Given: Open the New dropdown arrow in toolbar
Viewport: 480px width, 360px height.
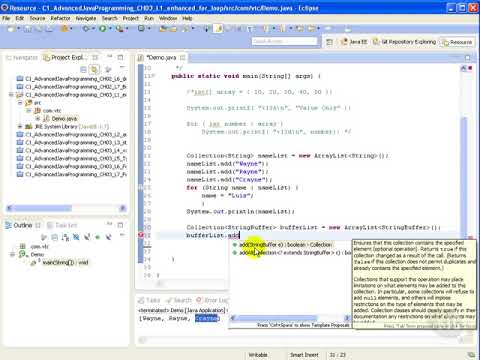Looking at the screenshot, I should point(18,29).
